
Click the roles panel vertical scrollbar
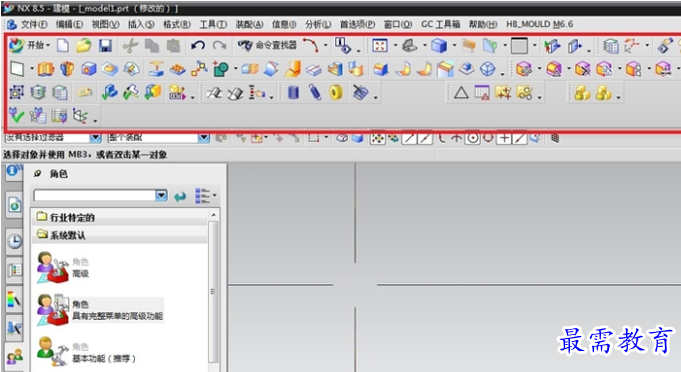point(213,291)
